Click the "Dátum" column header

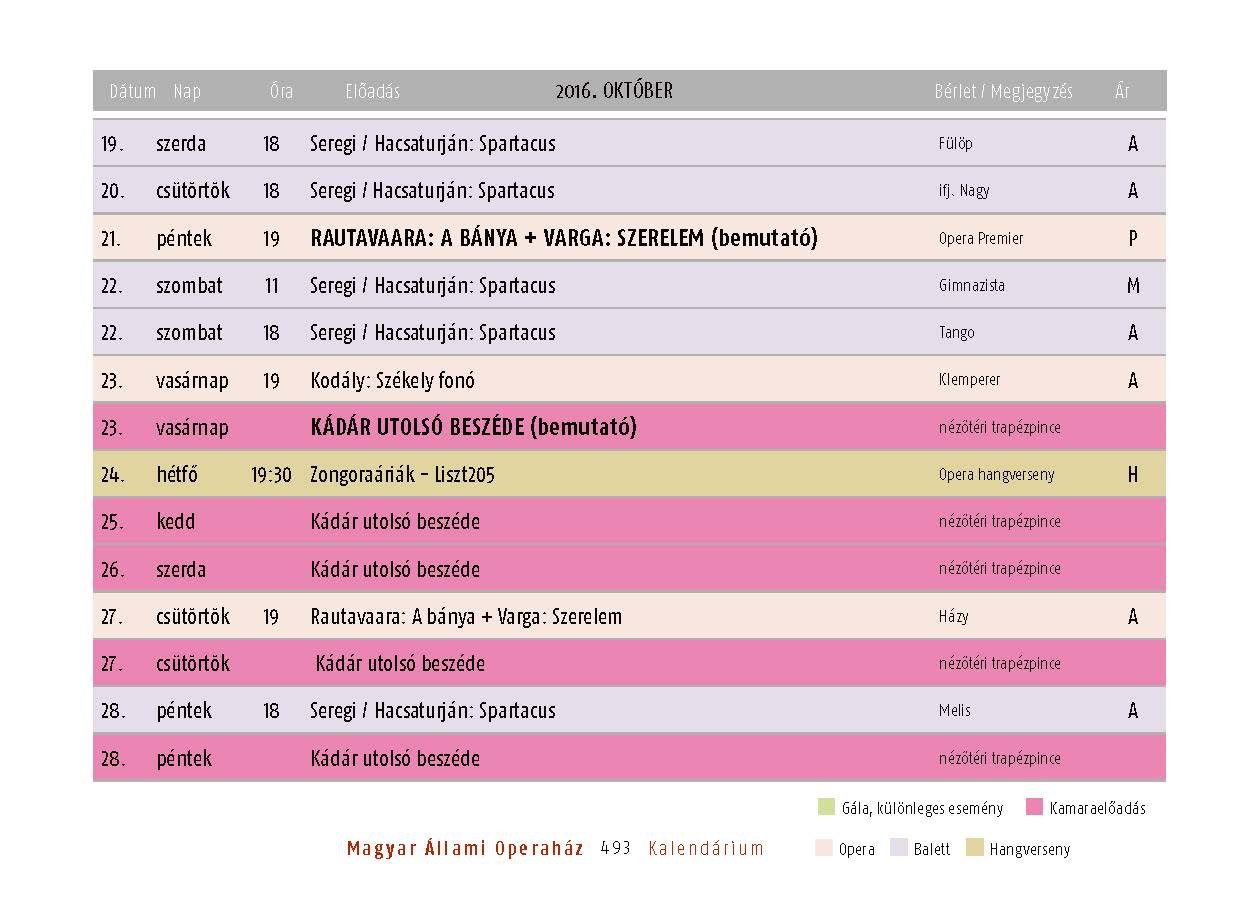click(x=133, y=91)
